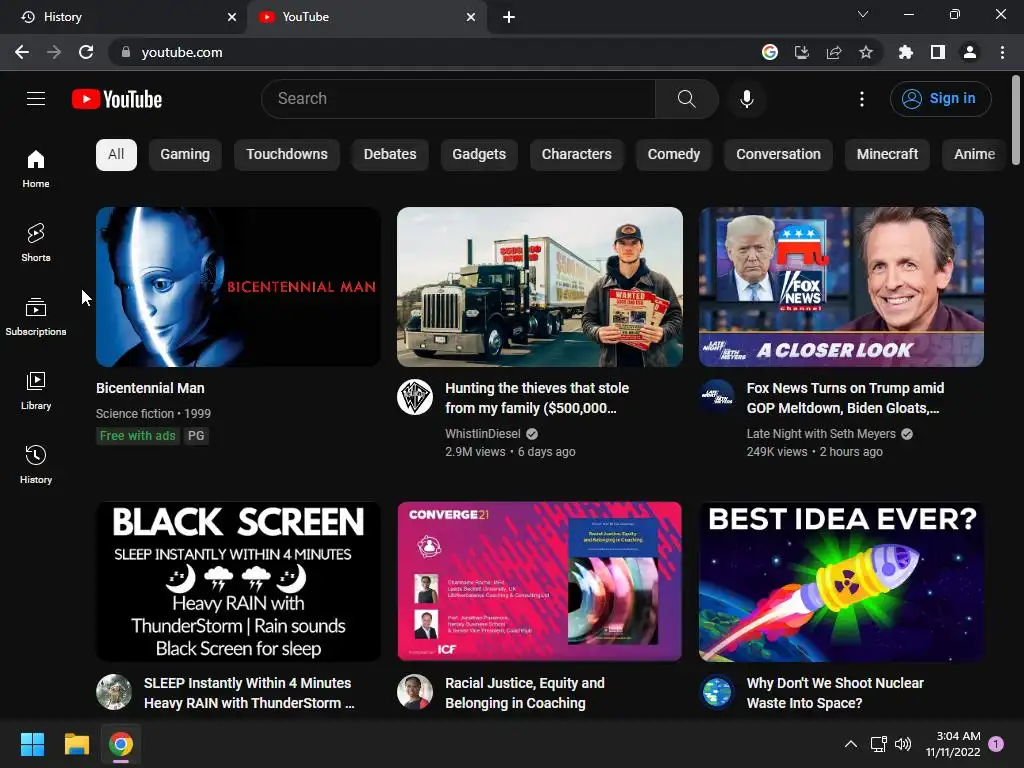Click Late Night with Seth Meyers channel name
The image size is (1024, 768).
[821, 434]
